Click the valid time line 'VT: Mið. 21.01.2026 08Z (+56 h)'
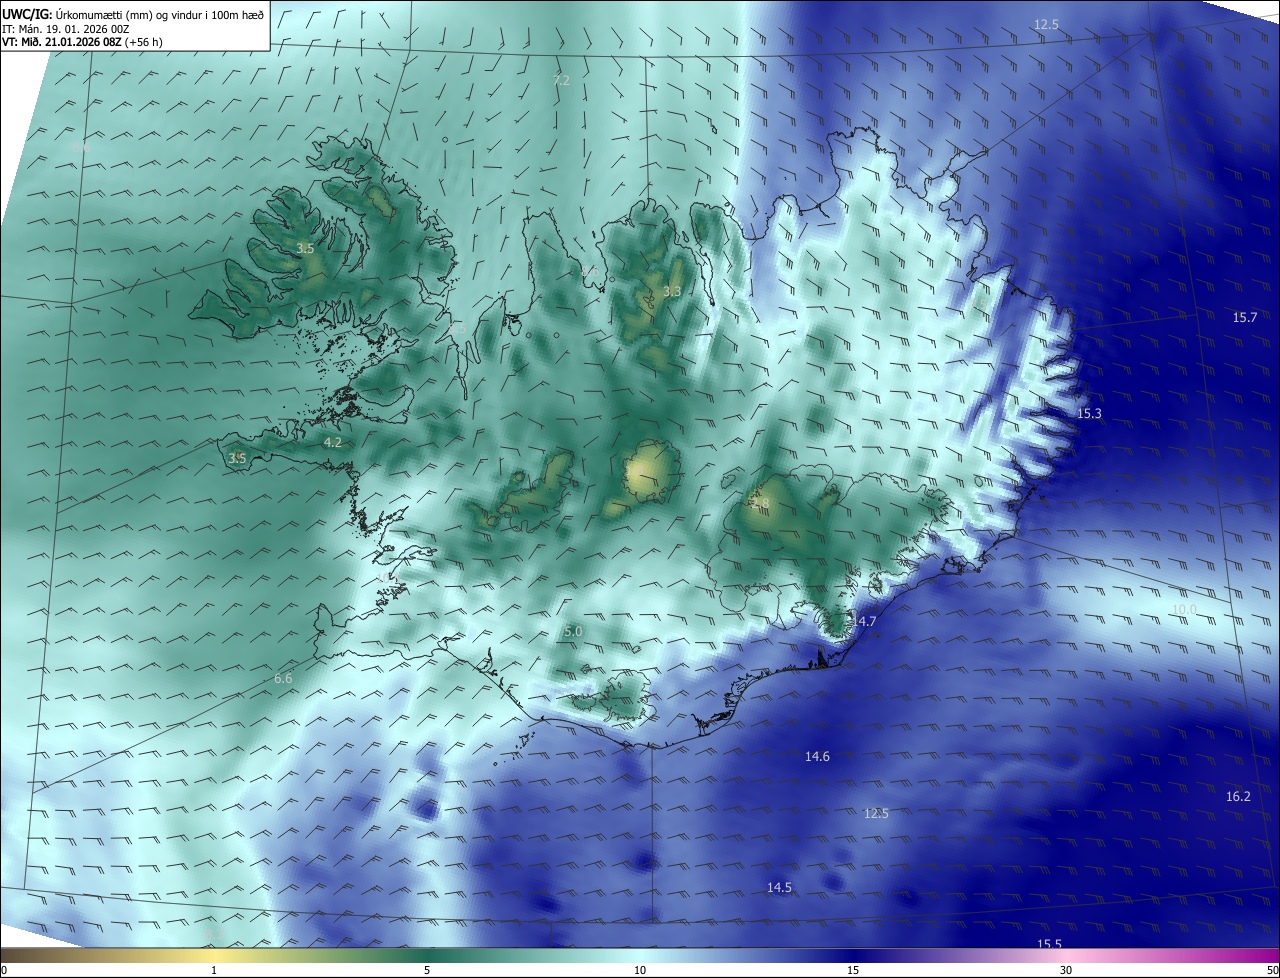The image size is (1280, 978). [84, 43]
